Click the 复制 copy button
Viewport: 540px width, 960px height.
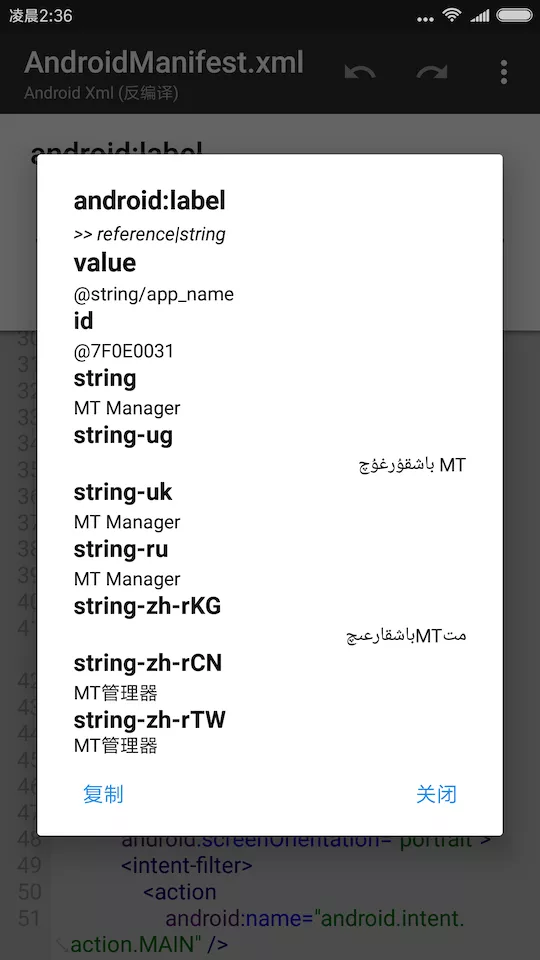tap(103, 794)
